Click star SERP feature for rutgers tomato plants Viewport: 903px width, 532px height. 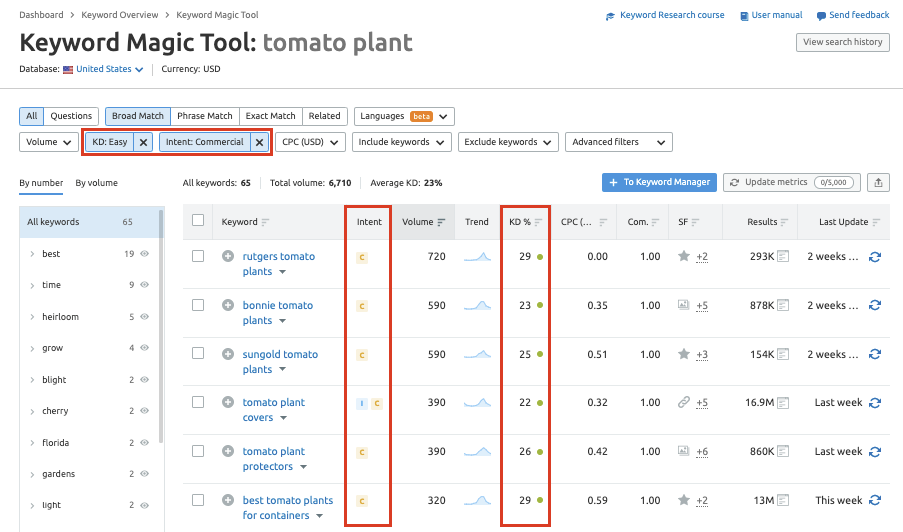click(x=684, y=256)
